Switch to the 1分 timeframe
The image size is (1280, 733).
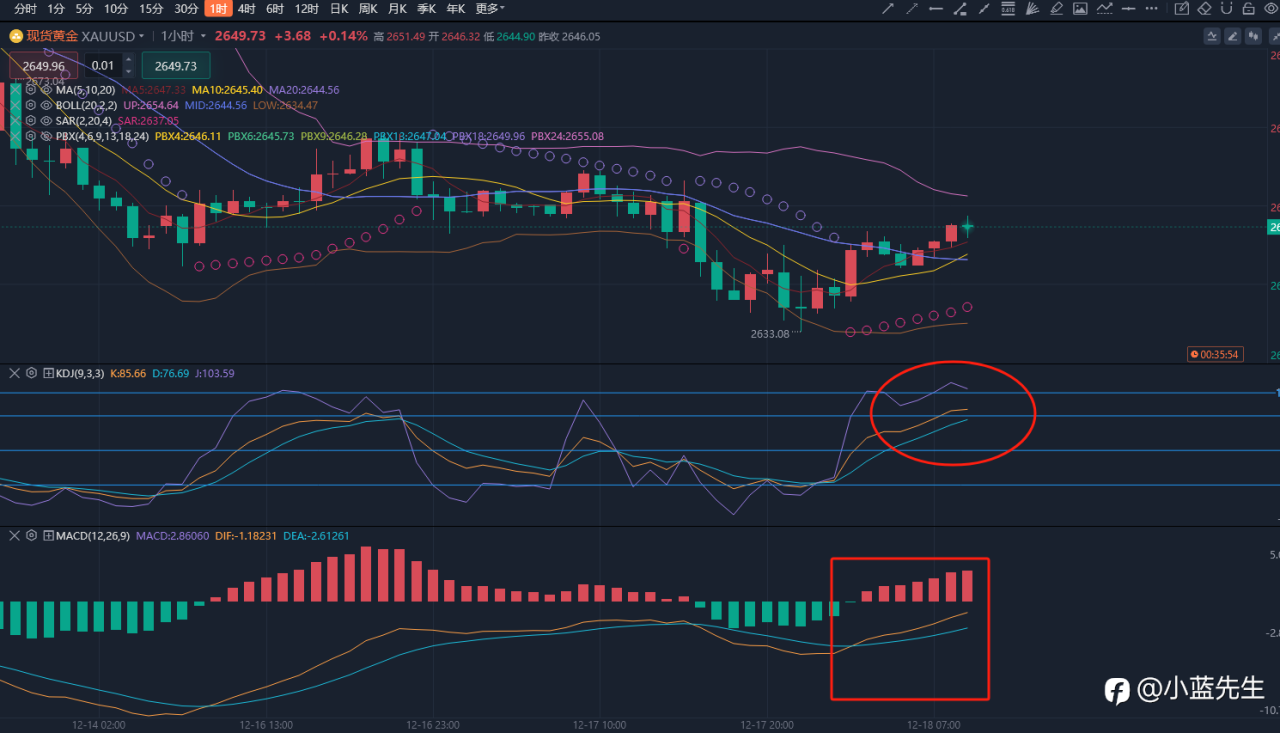click(56, 9)
